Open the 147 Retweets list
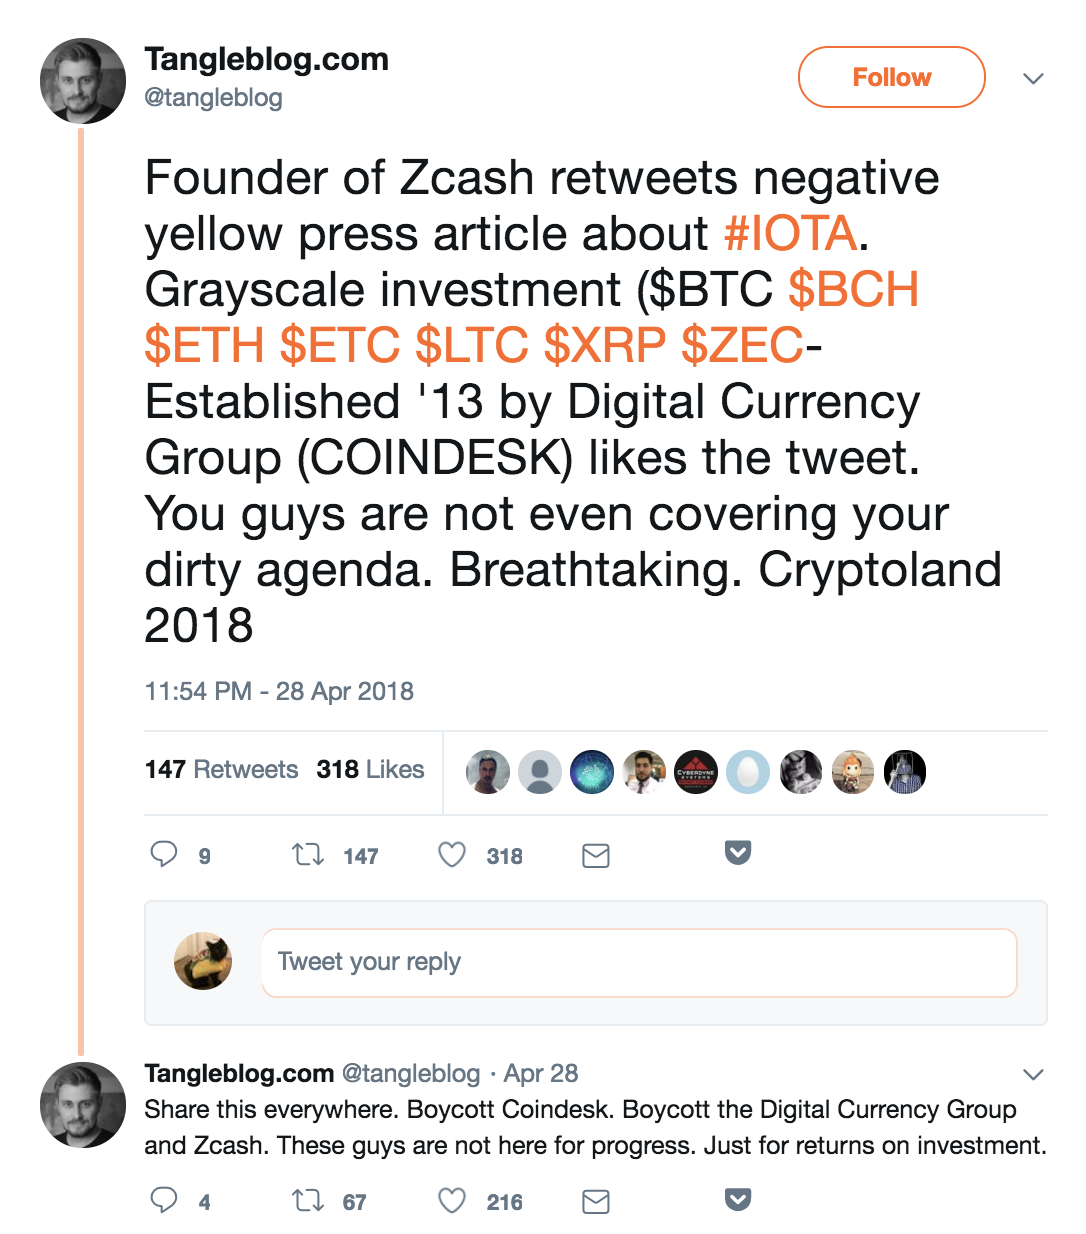Screen dimensions: 1086x1234 click(222, 769)
